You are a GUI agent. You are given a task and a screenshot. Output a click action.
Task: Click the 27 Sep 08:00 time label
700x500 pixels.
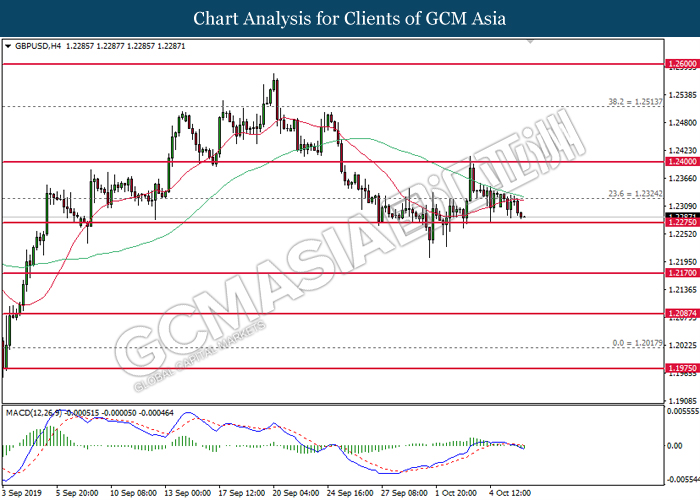tap(404, 493)
